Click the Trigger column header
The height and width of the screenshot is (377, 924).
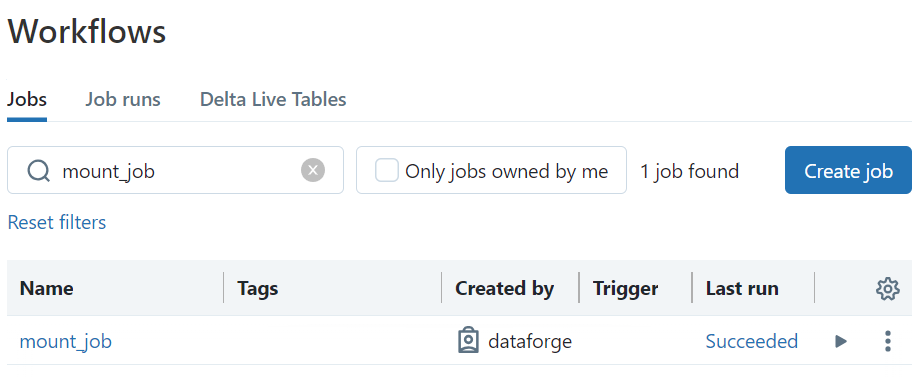pos(625,289)
